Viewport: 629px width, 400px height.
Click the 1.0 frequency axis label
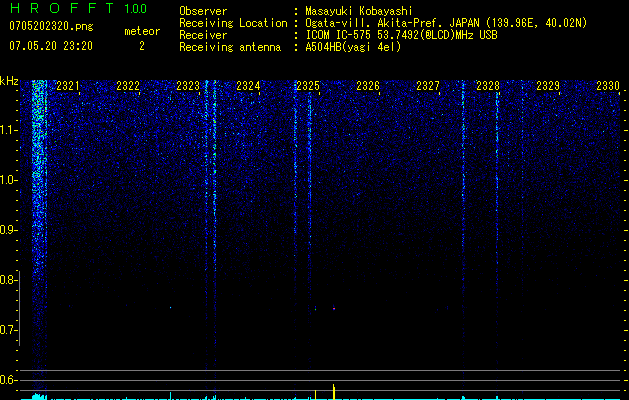click(x=8, y=180)
